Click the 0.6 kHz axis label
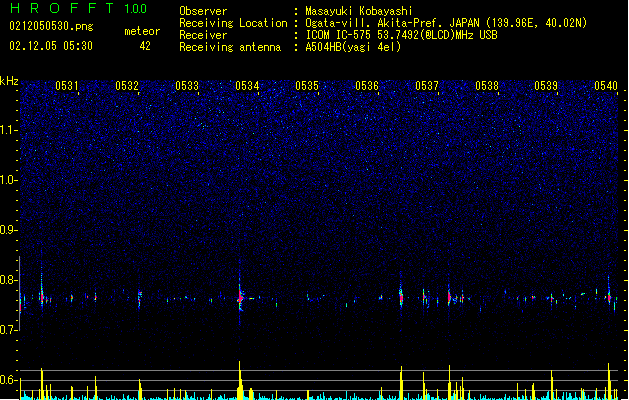The width and height of the screenshot is (629, 400). (8, 380)
